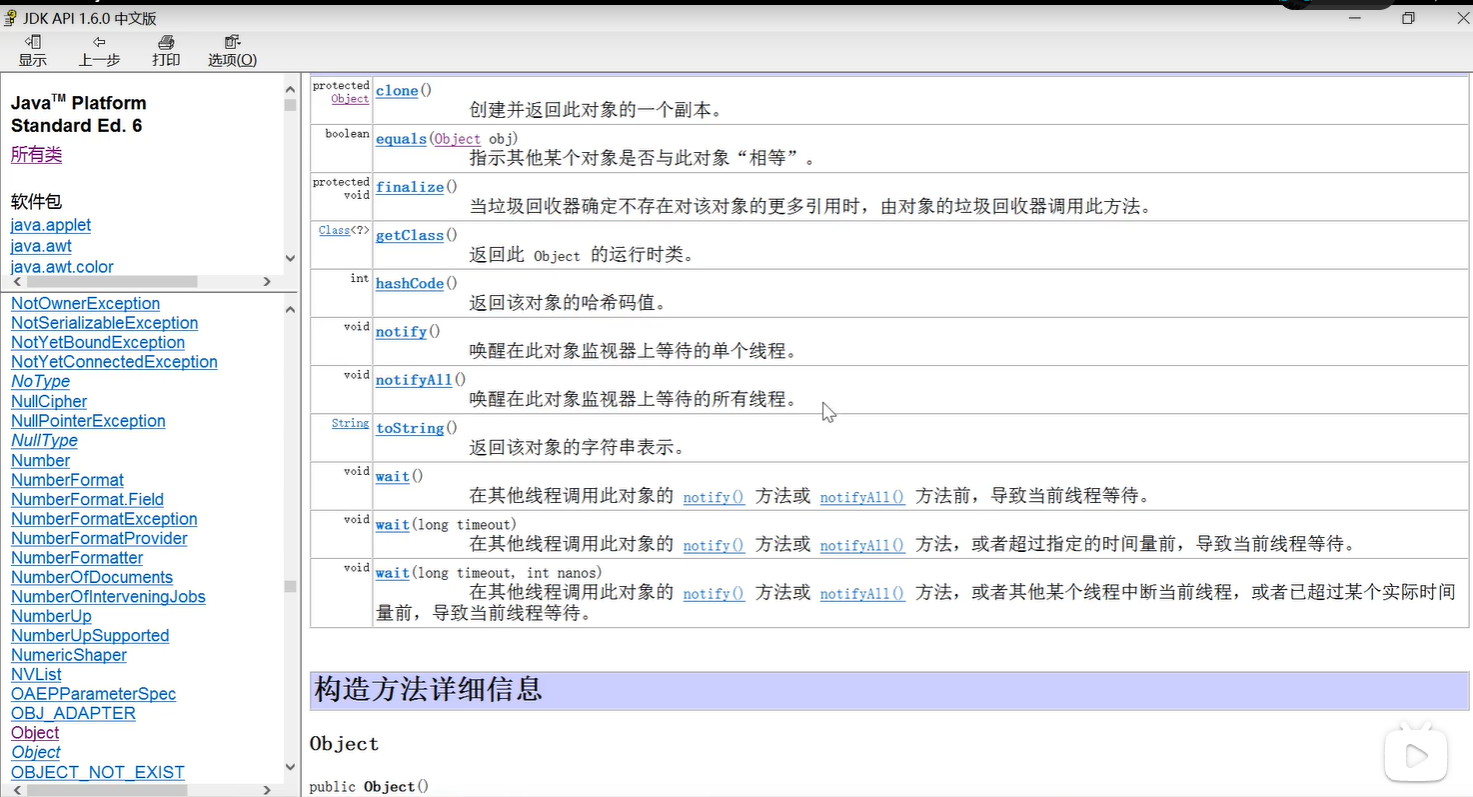The image size is (1473, 797).
Task: Click scroll-up arrow of the class list
Action: (290, 310)
